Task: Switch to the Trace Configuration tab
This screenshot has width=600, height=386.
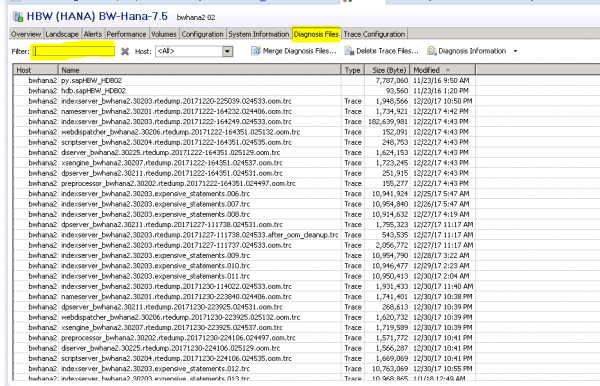Action: 374,34
